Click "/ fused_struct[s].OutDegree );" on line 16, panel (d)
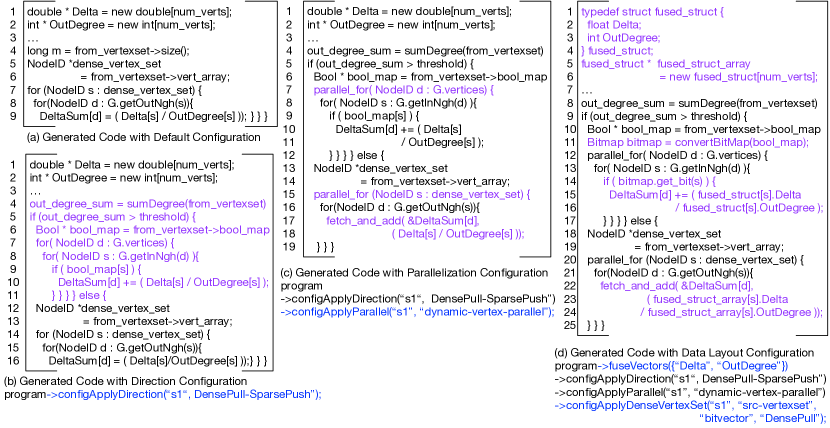The height and width of the screenshot is (428, 830). (x=749, y=210)
